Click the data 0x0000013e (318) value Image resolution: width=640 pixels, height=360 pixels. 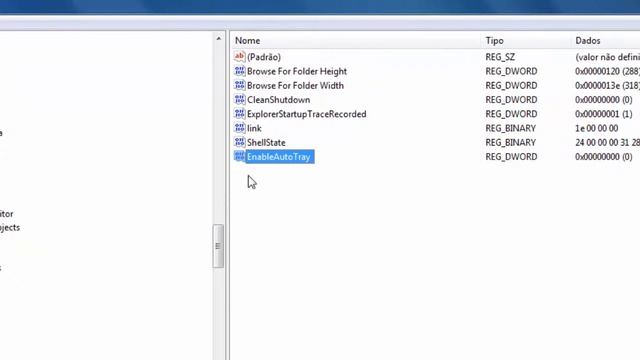[607, 86]
